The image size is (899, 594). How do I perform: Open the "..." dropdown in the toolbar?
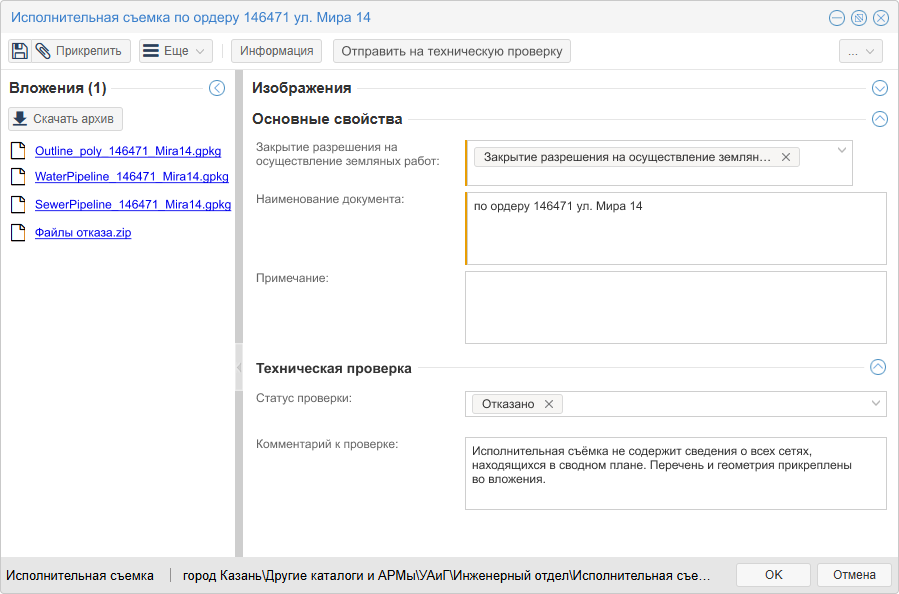click(860, 50)
